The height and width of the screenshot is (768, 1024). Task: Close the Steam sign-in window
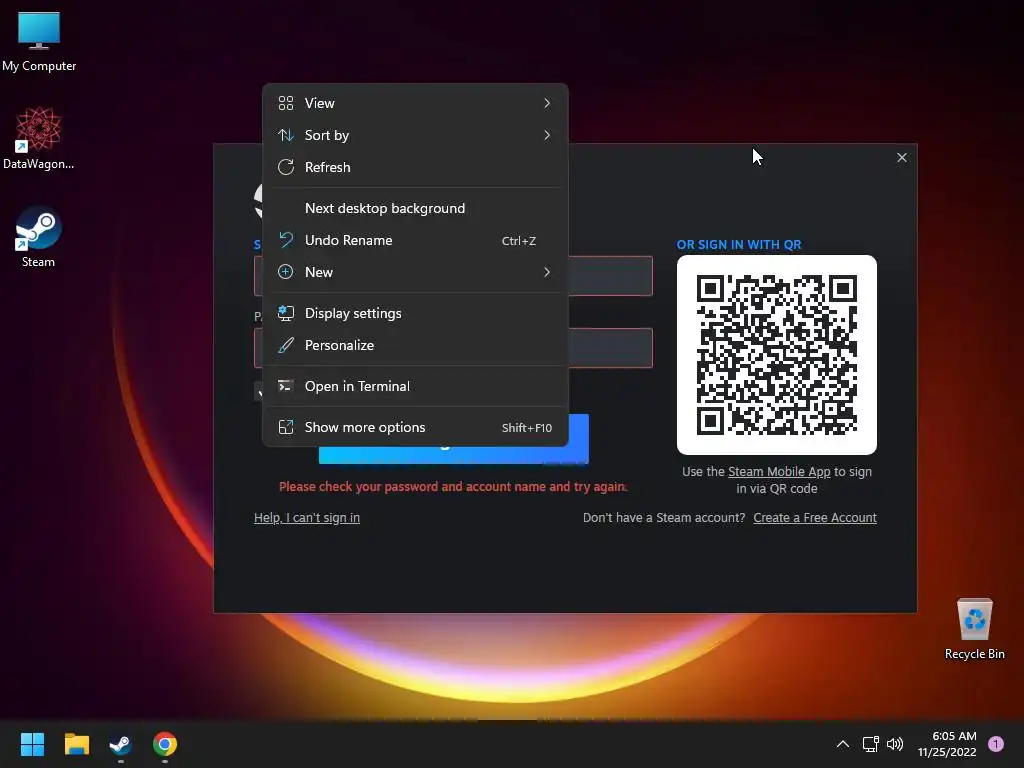coord(901,157)
